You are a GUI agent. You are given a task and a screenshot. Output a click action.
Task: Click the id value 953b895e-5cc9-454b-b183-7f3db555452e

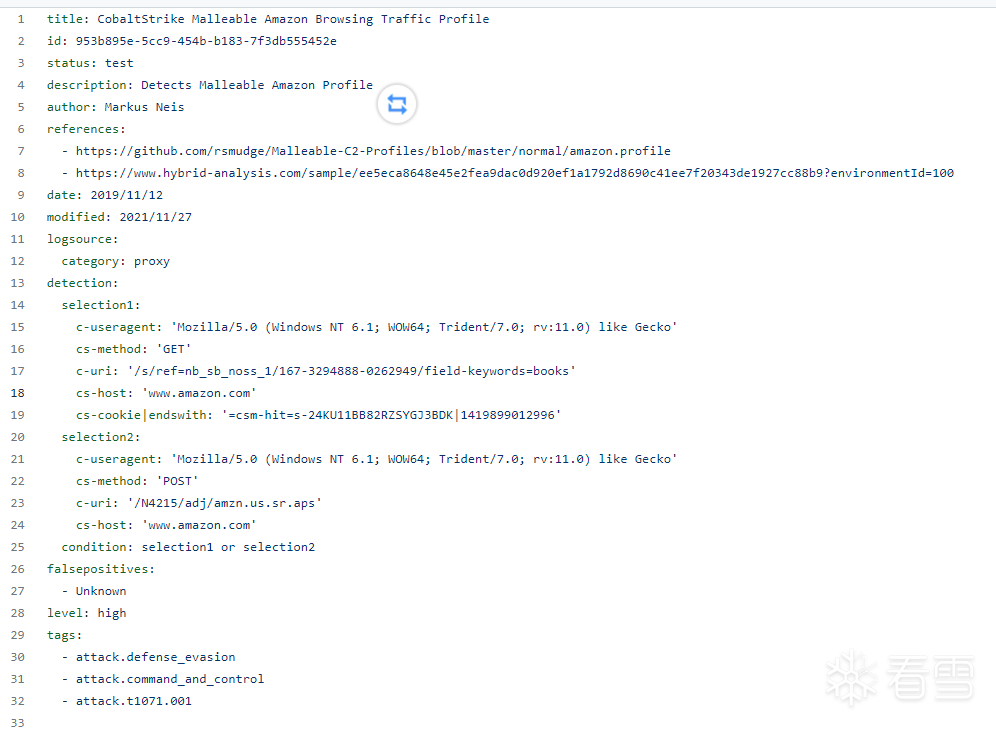click(x=206, y=41)
